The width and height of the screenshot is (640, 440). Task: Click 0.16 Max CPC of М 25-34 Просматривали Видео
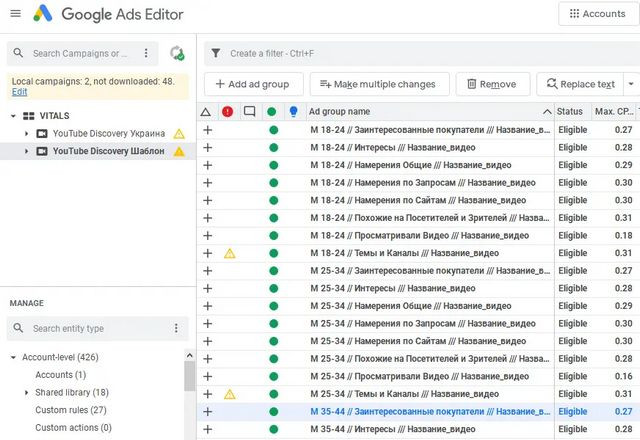click(x=623, y=376)
